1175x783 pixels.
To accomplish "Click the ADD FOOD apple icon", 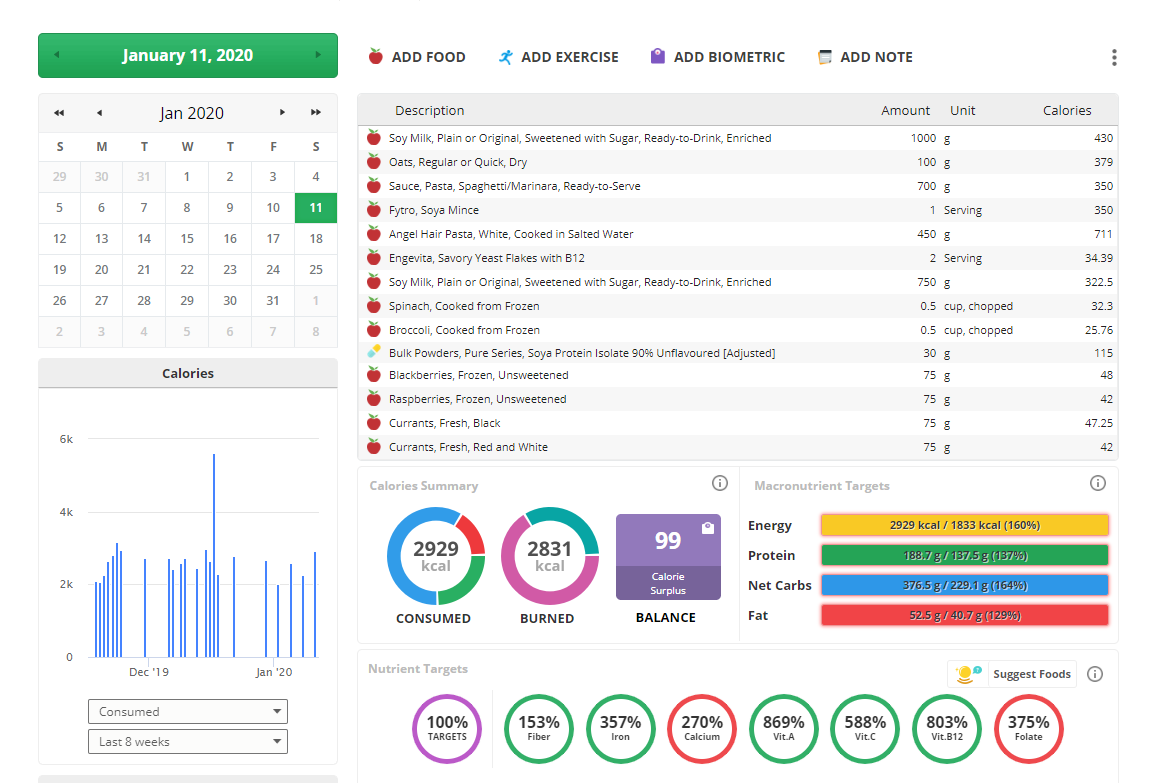I will (376, 57).
